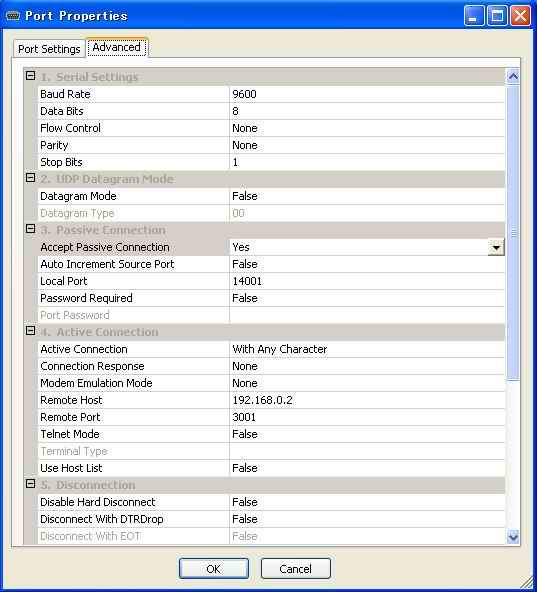Click the scrollbar down arrow
The width and height of the screenshot is (537, 592).
point(513,536)
